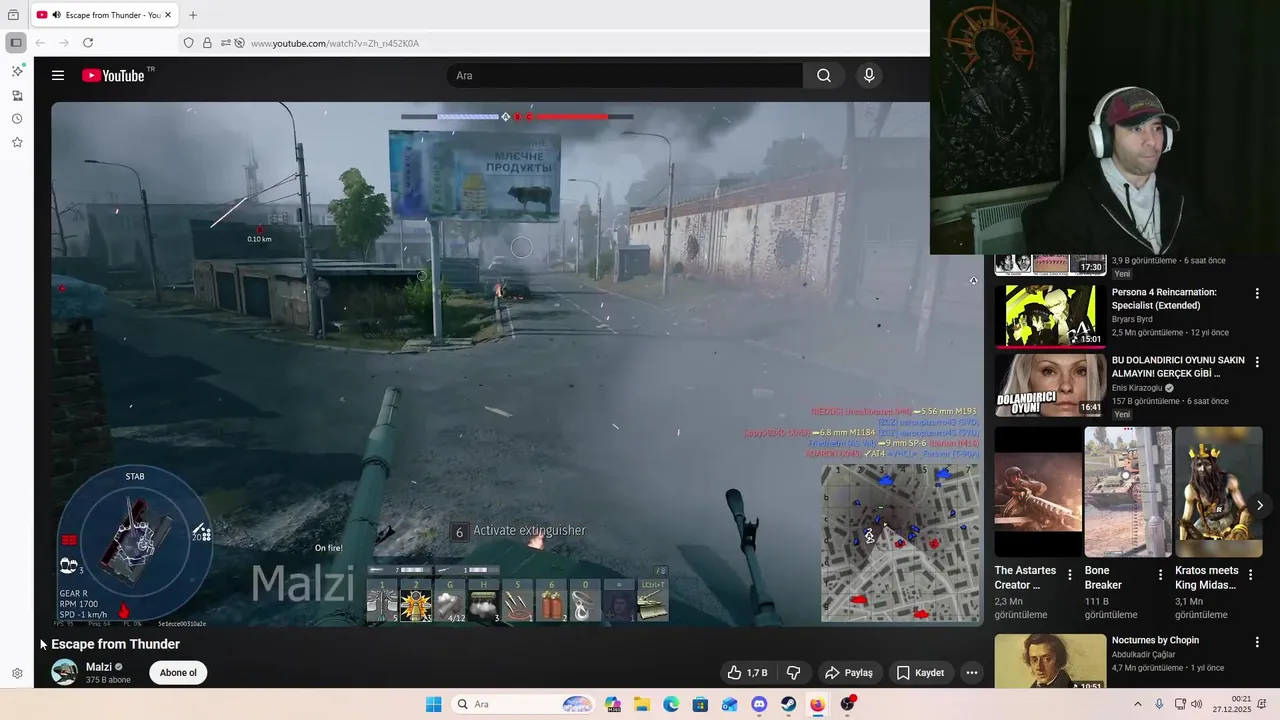Go back with browser back arrow
The width and height of the screenshot is (1280, 720).
tap(40, 43)
